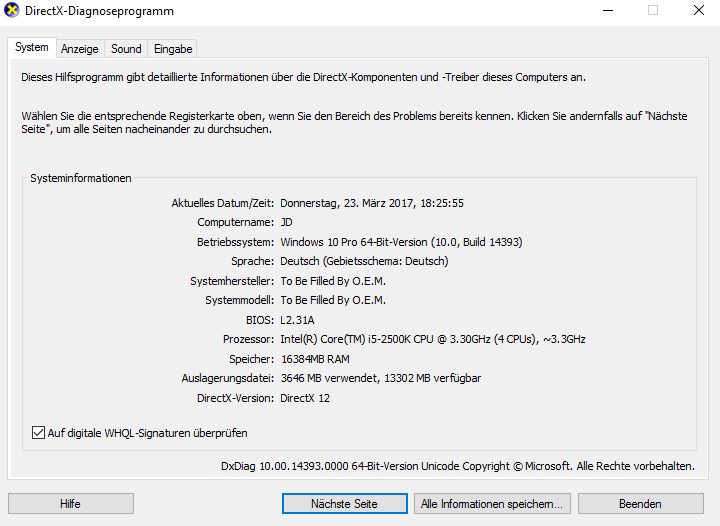720x526 pixels.
Task: Select the Eingabe tab
Action: 173,49
